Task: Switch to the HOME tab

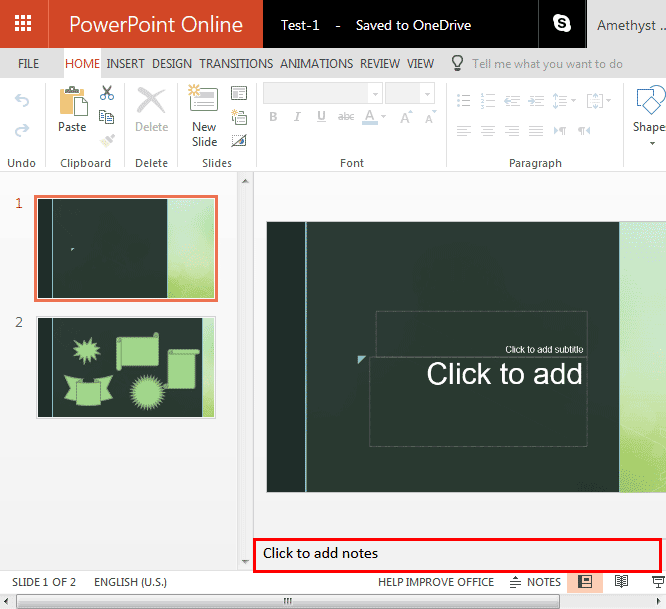Action: point(82,64)
